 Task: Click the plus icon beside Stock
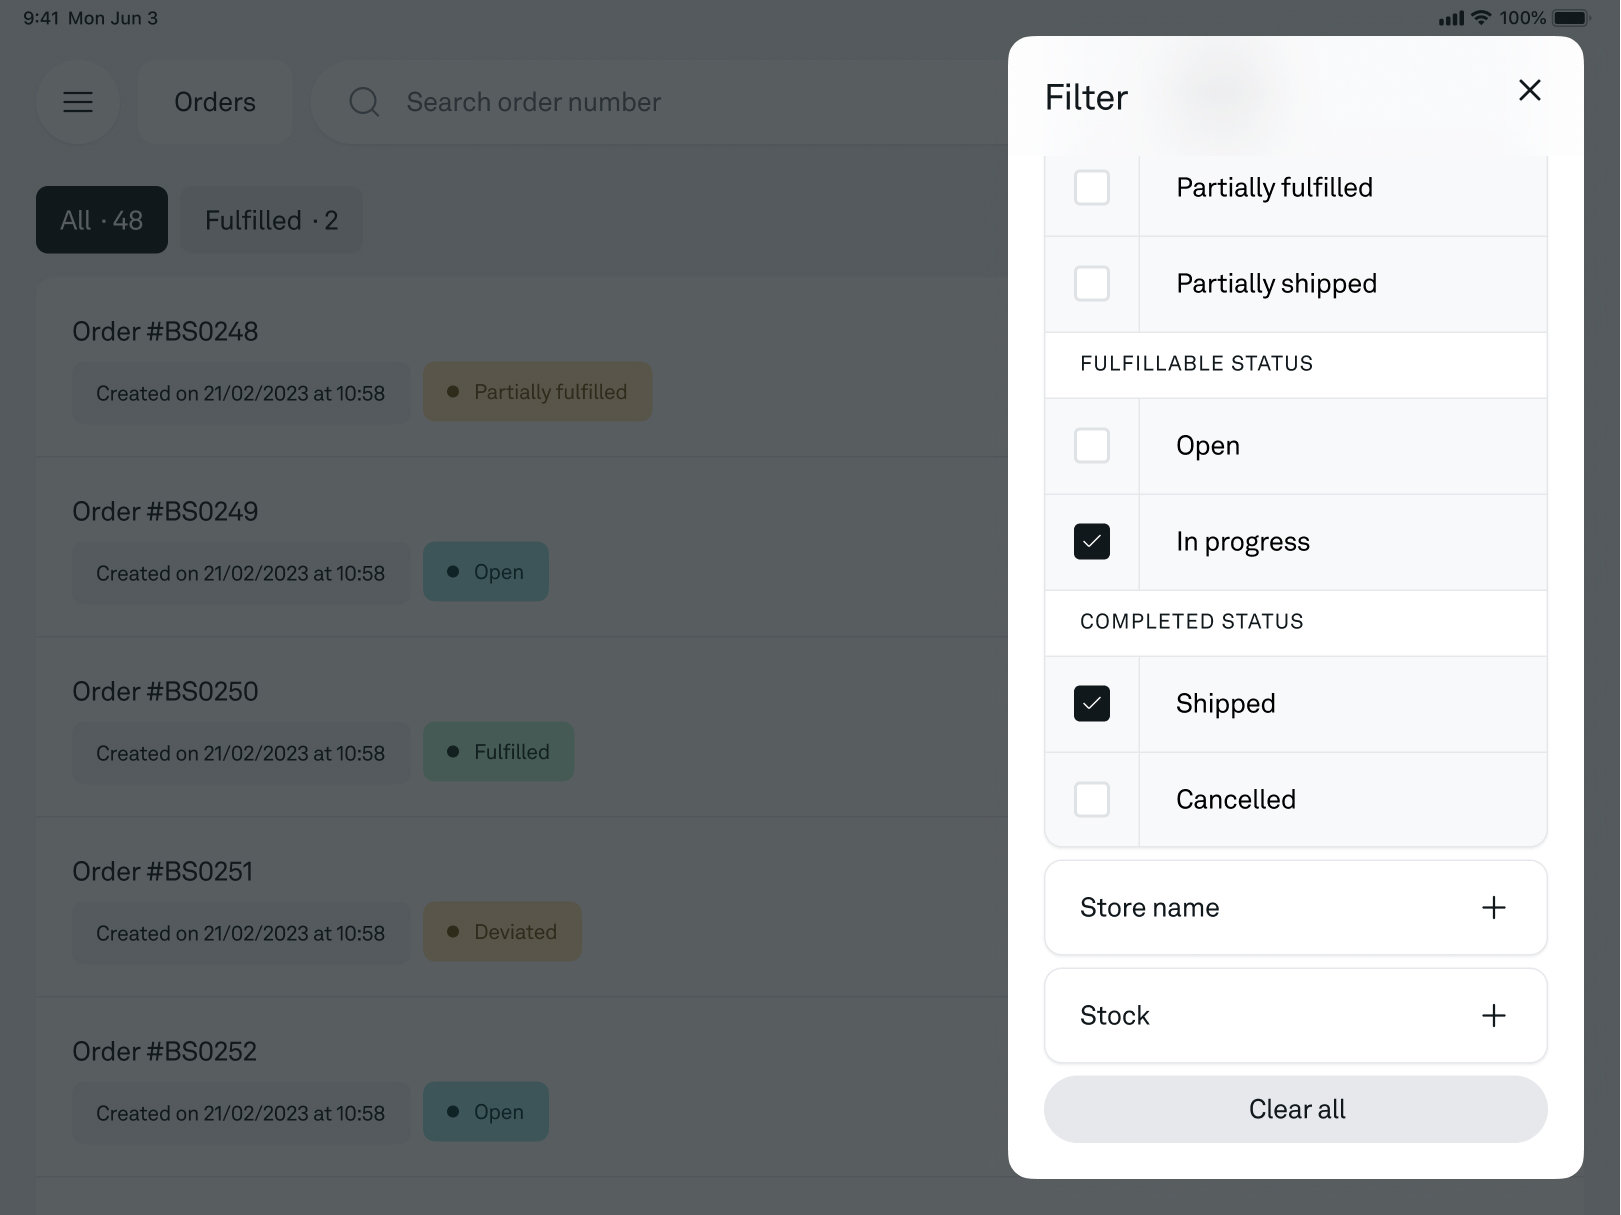(1494, 1016)
